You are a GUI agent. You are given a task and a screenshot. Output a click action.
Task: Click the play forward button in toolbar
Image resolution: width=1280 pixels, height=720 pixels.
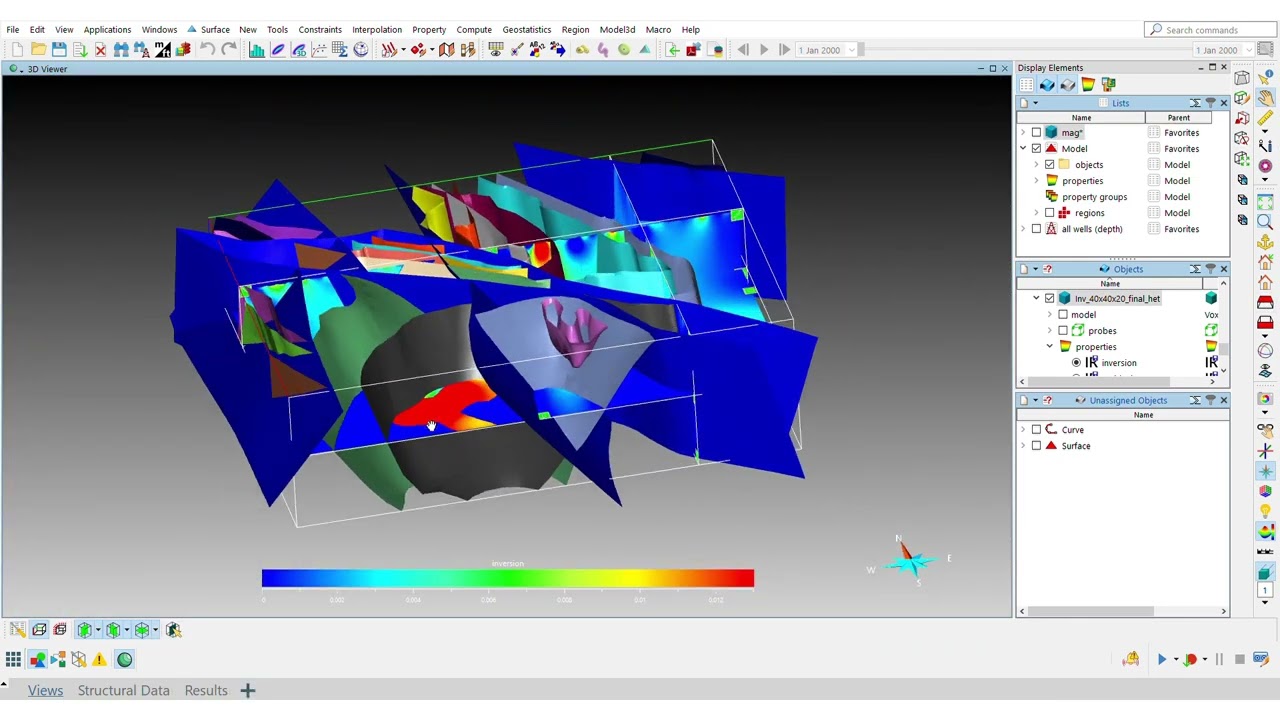click(x=764, y=50)
